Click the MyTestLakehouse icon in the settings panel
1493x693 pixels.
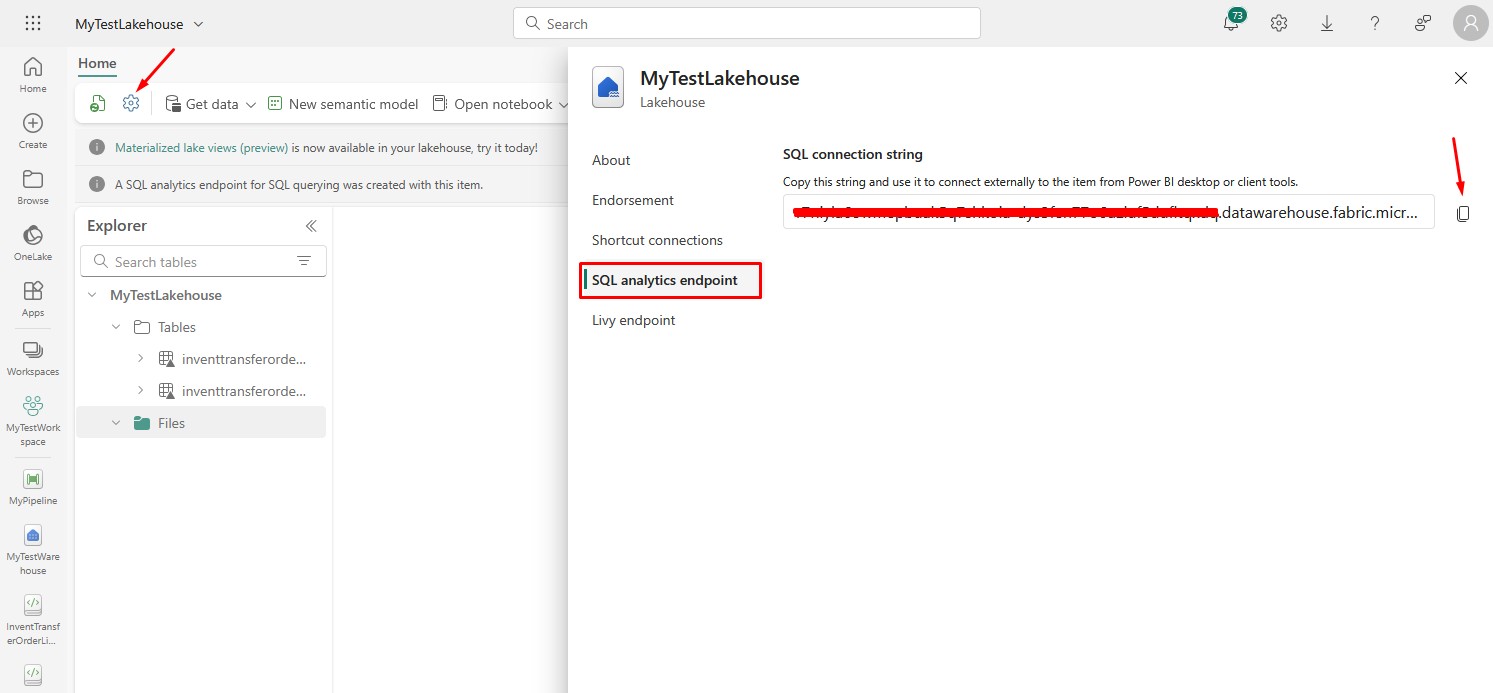point(608,87)
